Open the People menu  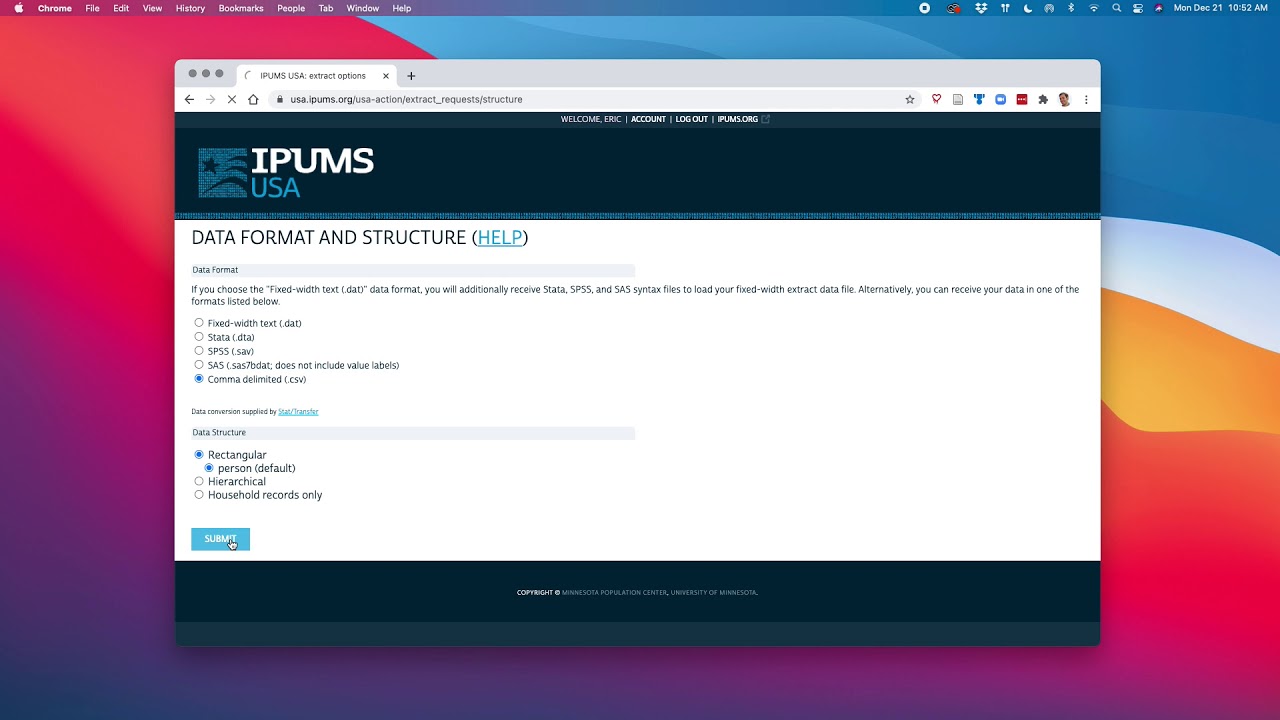pos(291,8)
